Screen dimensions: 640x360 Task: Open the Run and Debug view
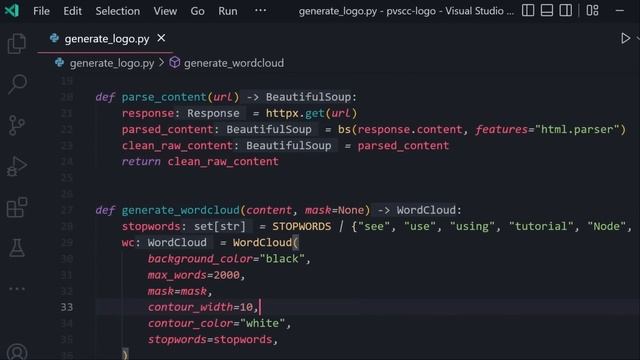tap(17, 166)
